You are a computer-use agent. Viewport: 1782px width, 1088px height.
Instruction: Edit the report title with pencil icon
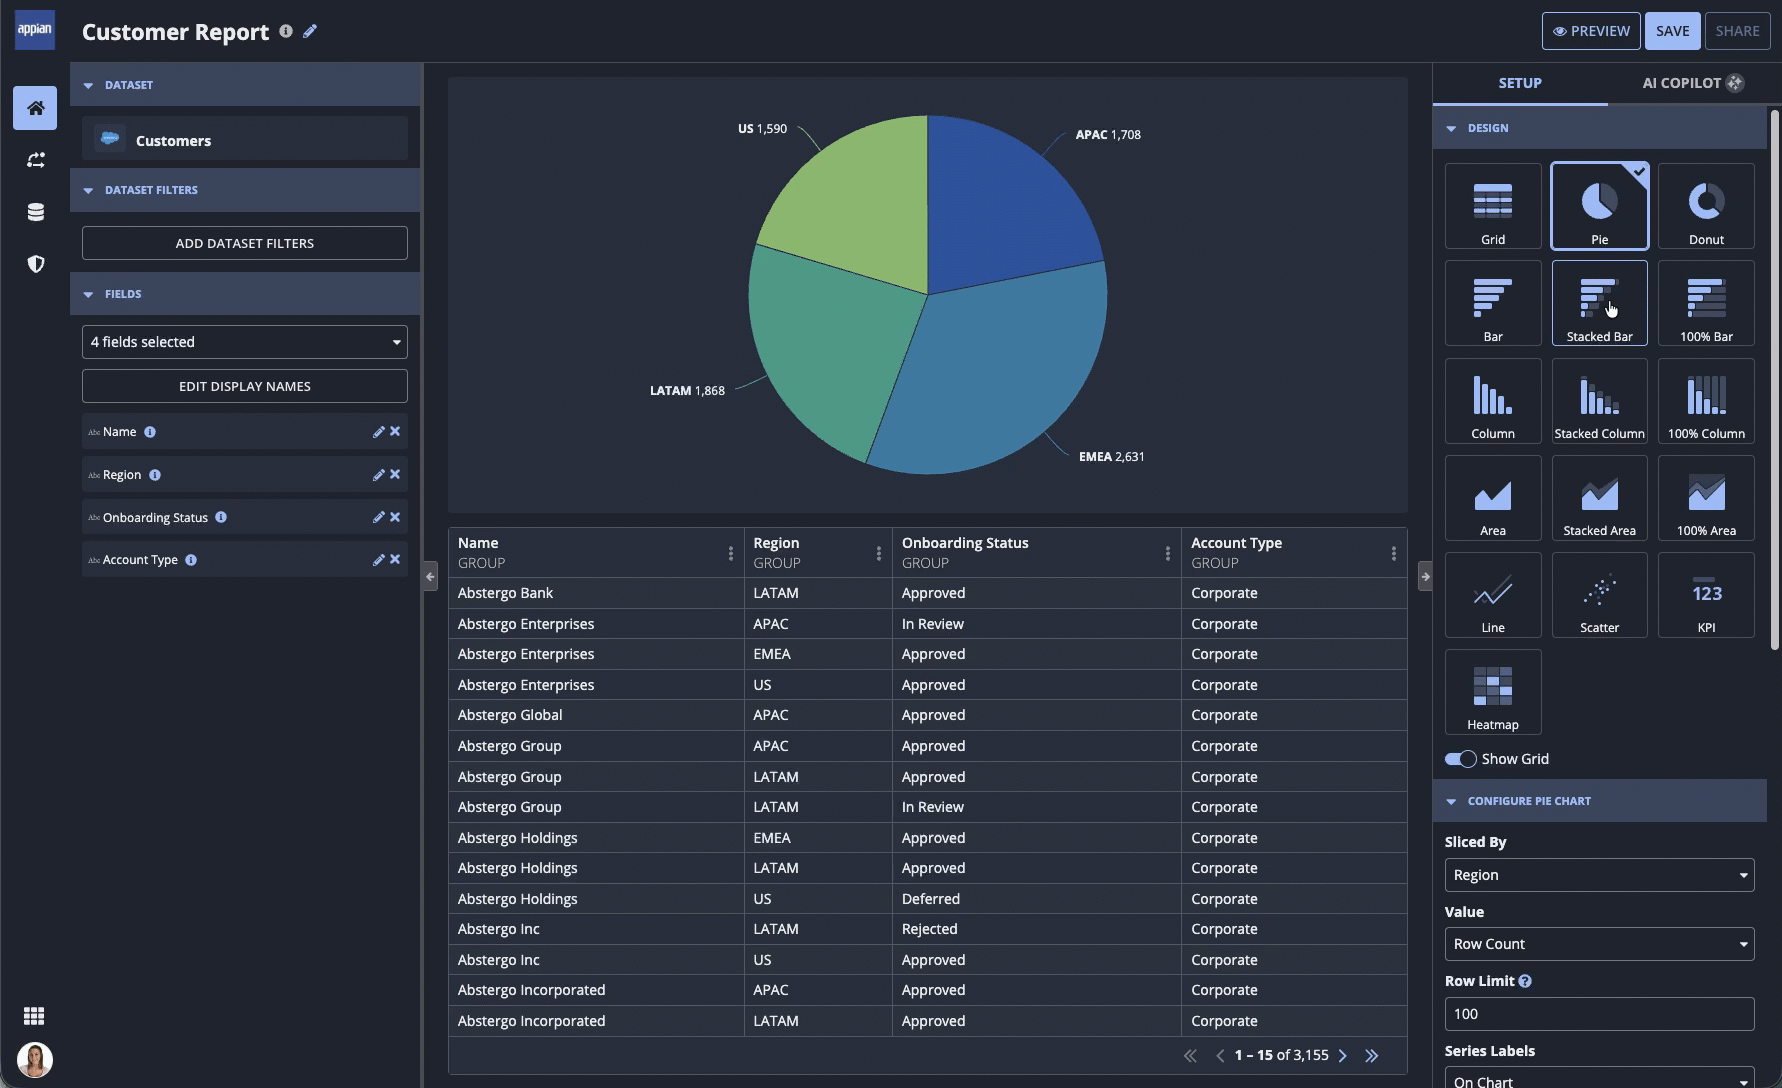(310, 31)
